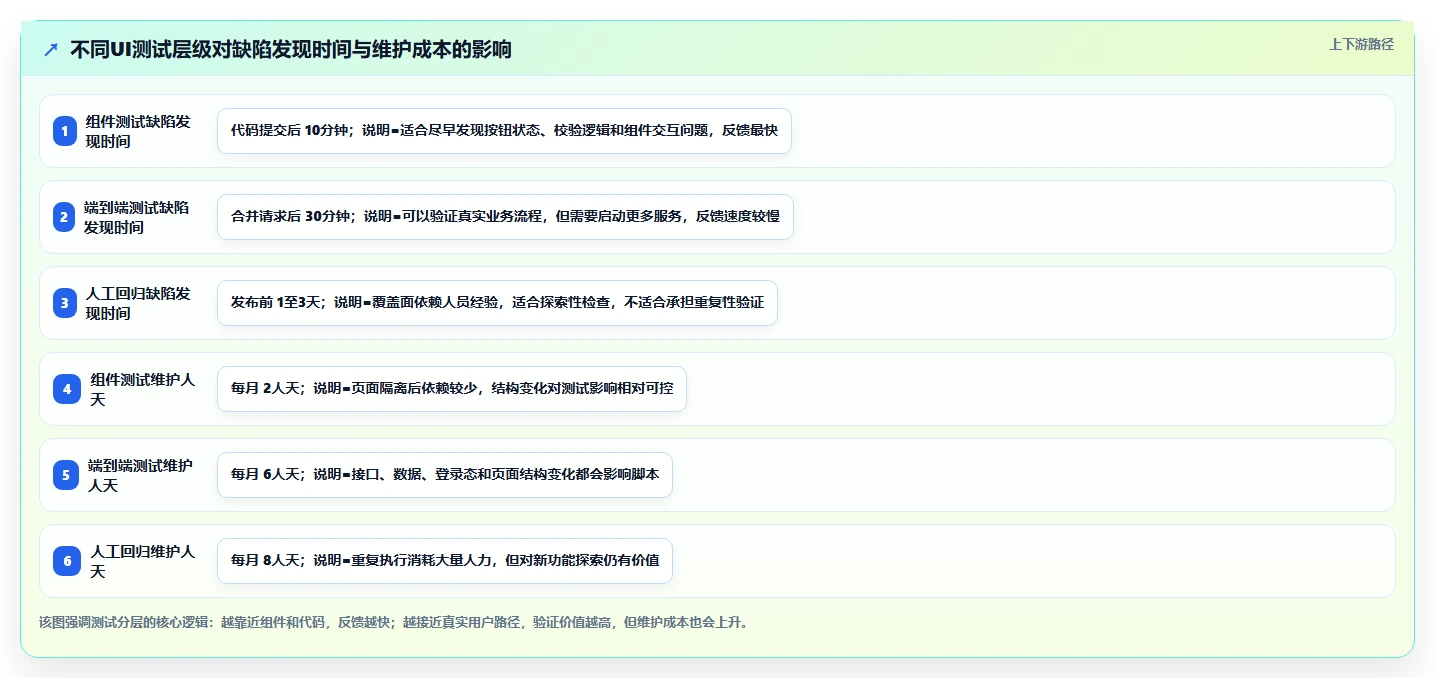Select number badge 5 for 端到端测试维护人天
This screenshot has height=678, width=1435.
tap(66, 475)
